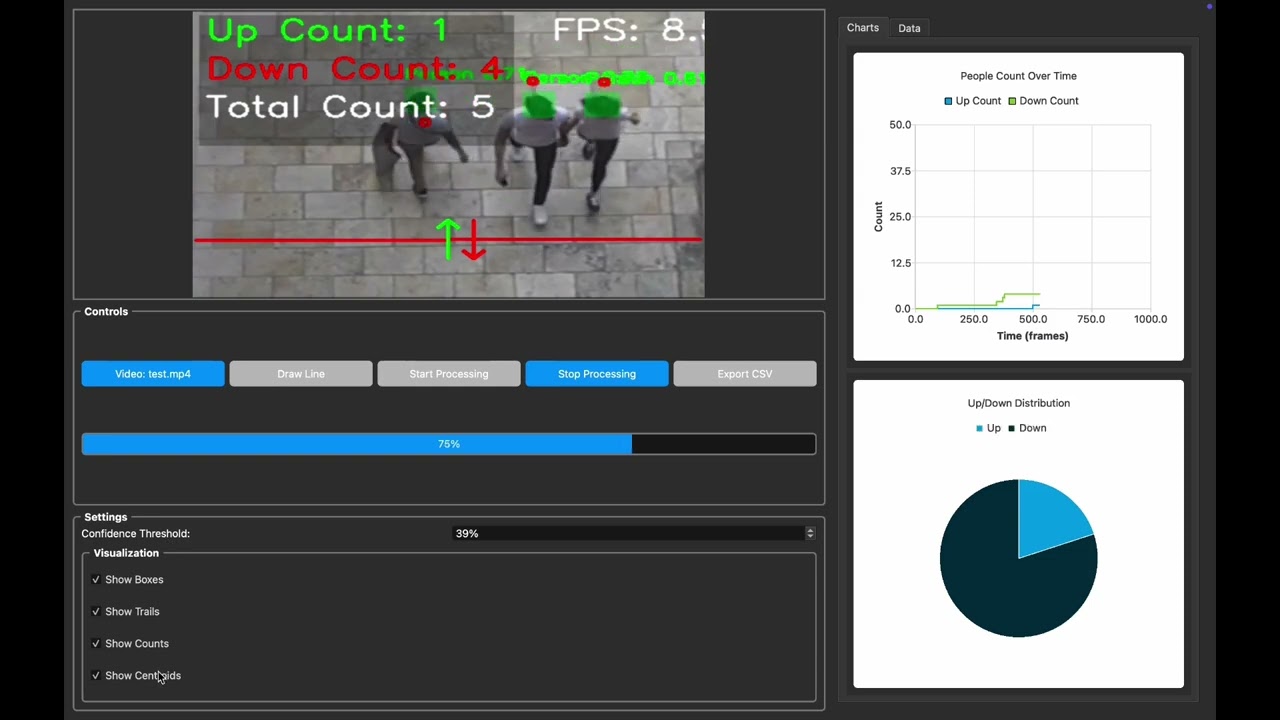Click the 'Up/Down Distribution' chart title

point(1018,403)
